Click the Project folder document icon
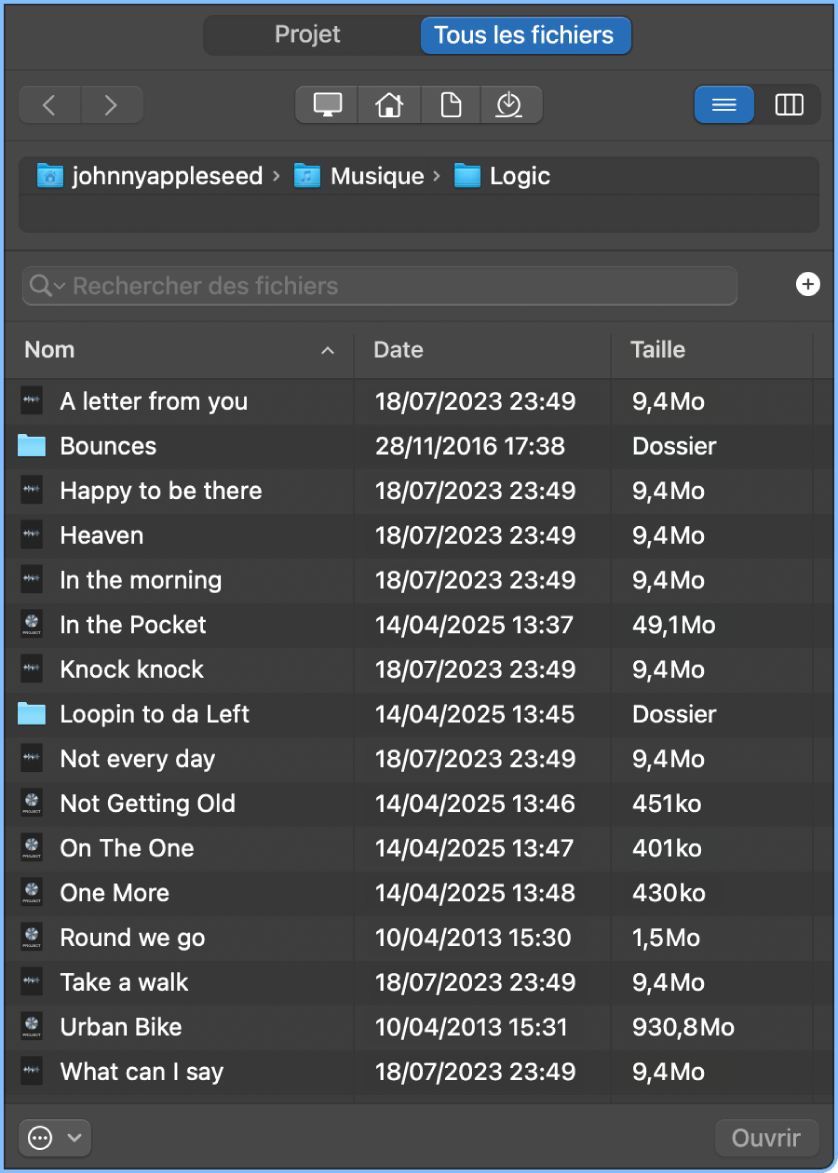Screen dimensions: 838x1173 (451, 105)
